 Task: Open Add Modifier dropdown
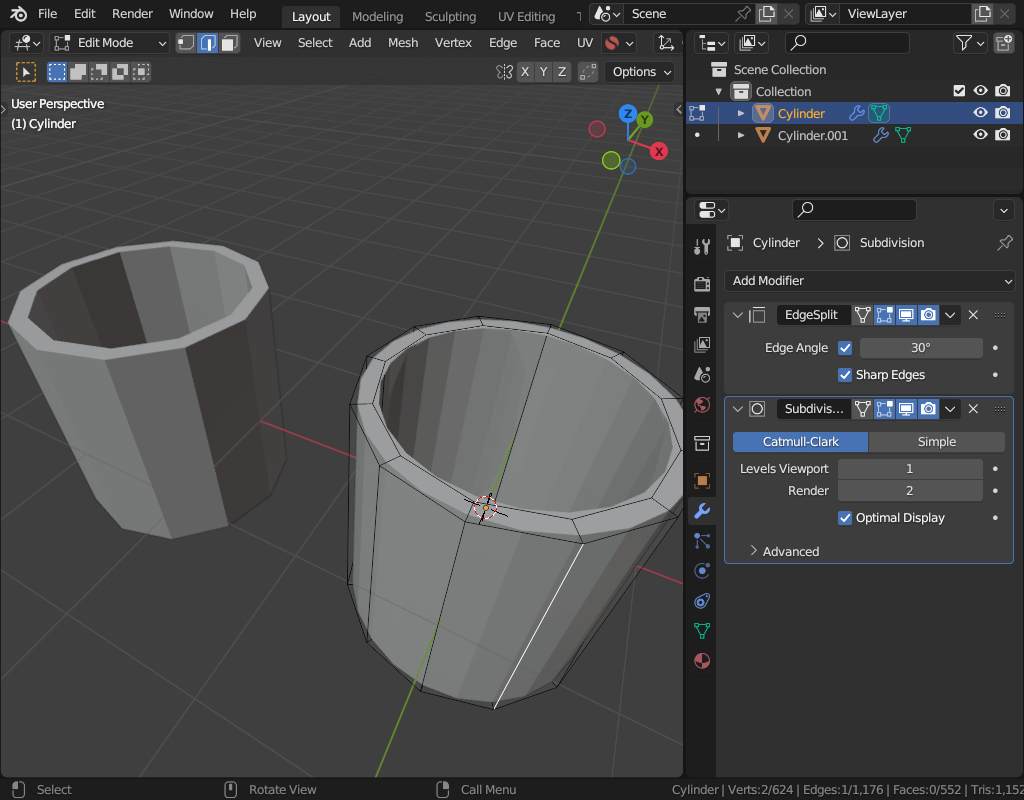point(869,281)
